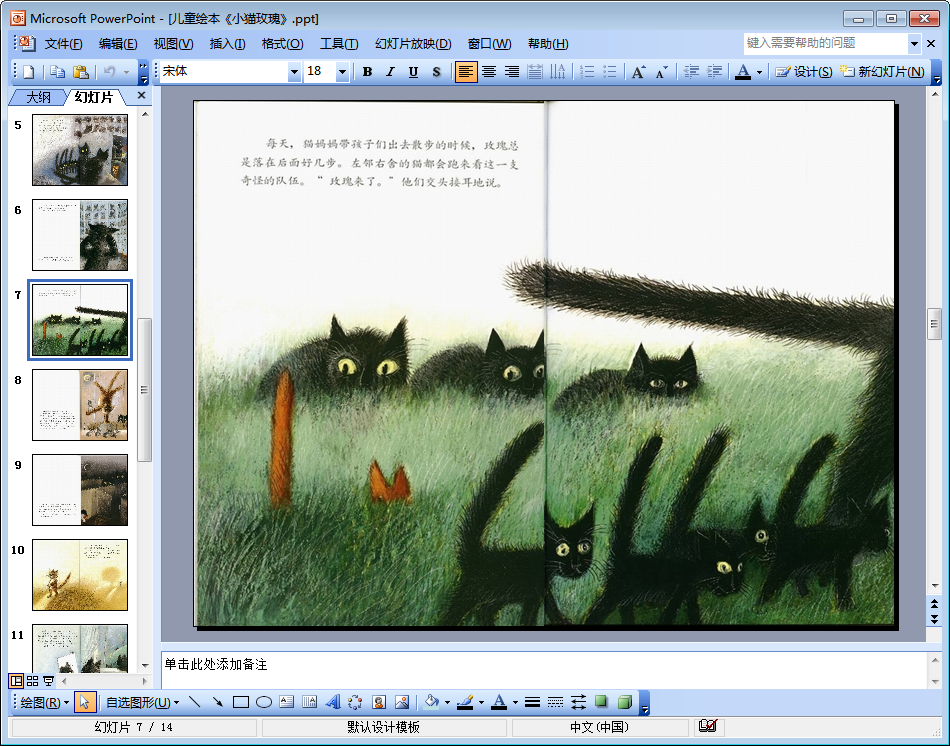Open 编辑 Edit menu
Viewport: 950px width, 746px height.
tap(118, 44)
